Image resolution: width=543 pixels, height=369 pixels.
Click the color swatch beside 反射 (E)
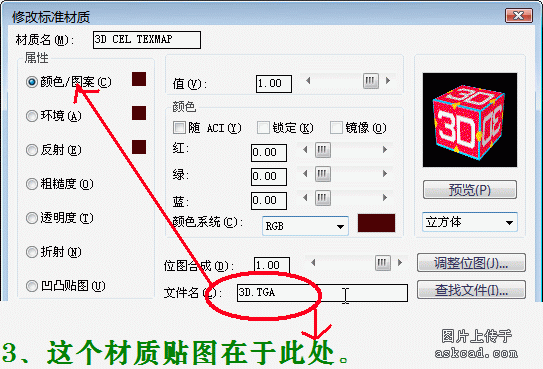point(139,147)
